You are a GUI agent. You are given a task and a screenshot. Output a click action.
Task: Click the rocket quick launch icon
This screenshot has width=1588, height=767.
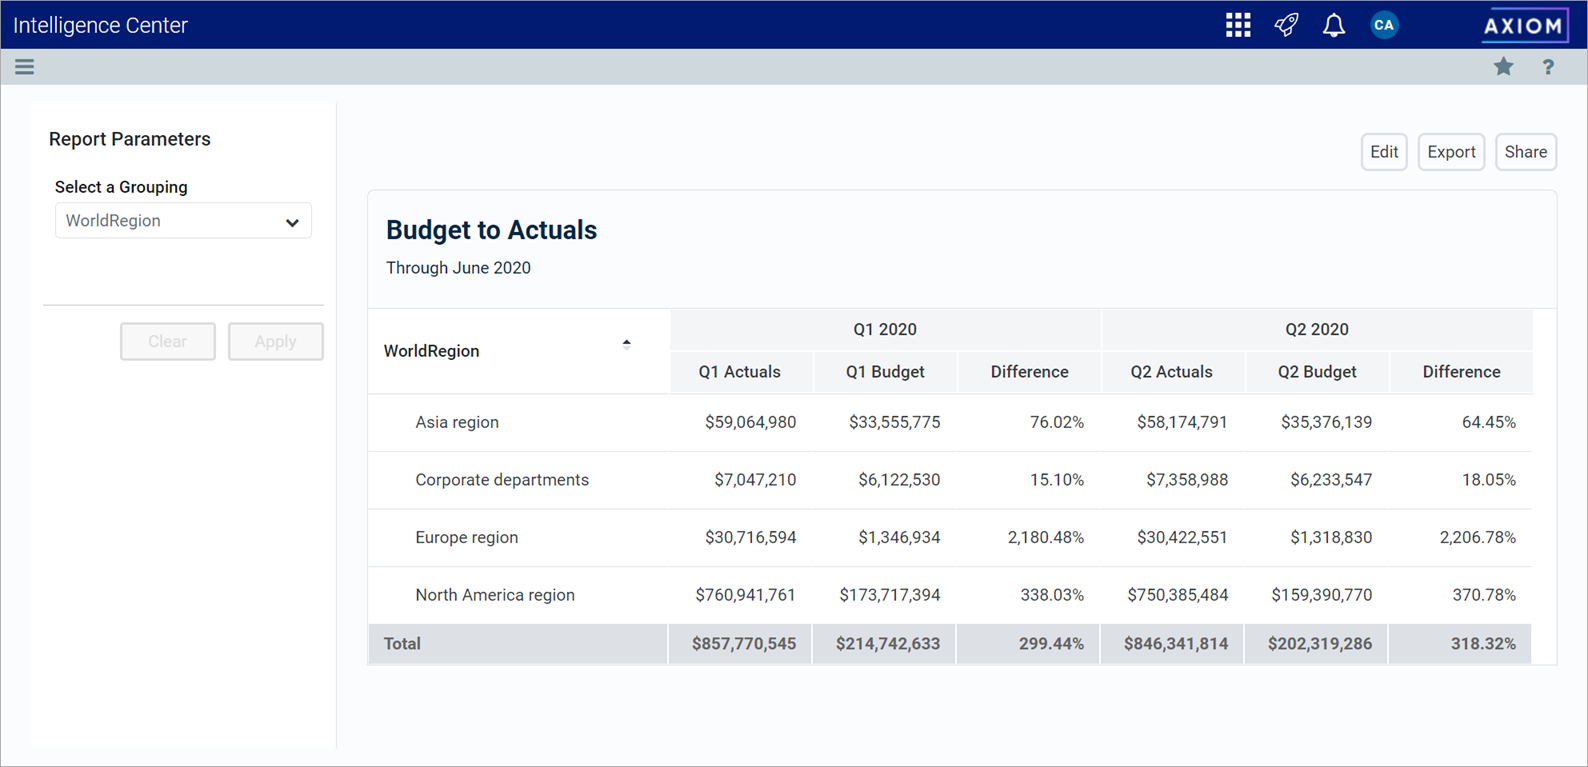coord(1286,25)
